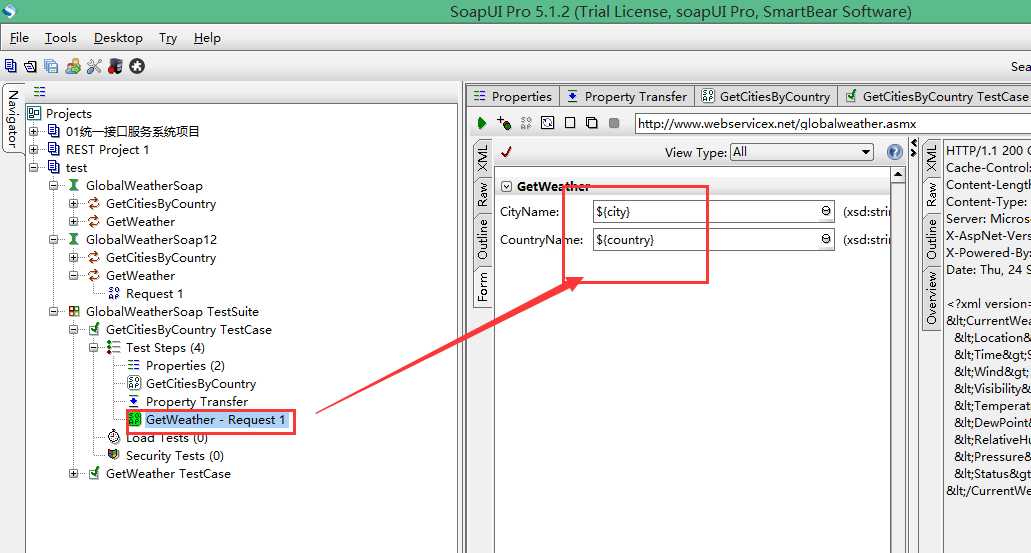The width and height of the screenshot is (1031, 553).
Task: Select the Property Transfer test step in tree
Action: pos(197,401)
